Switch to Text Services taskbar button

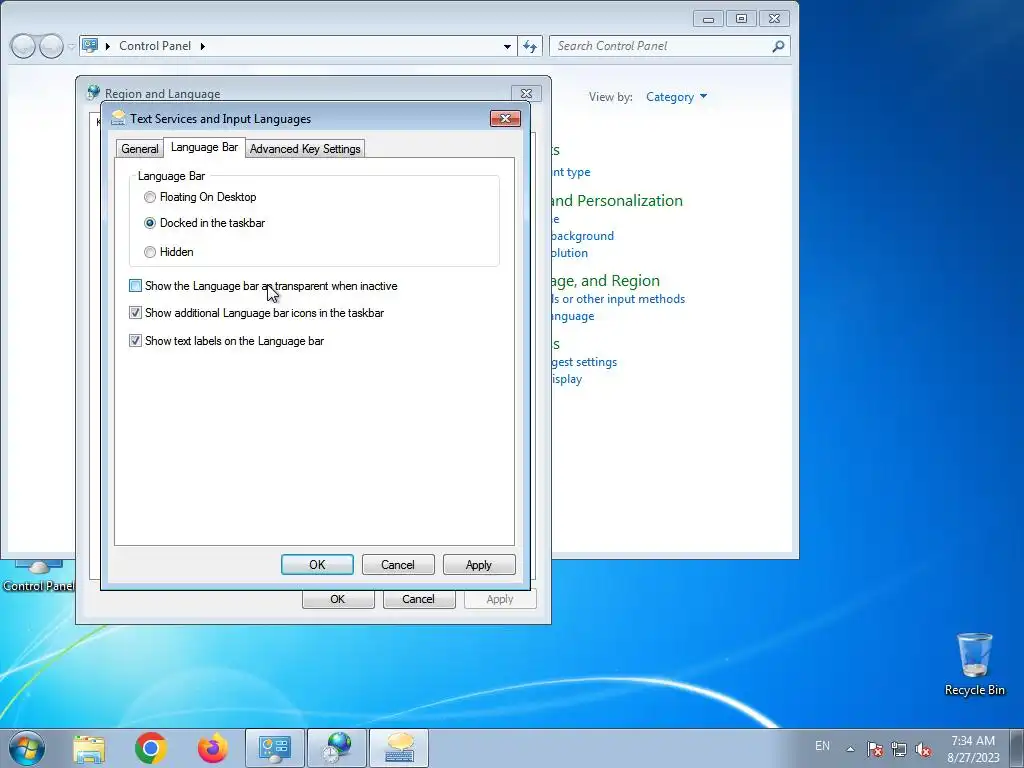coord(399,748)
